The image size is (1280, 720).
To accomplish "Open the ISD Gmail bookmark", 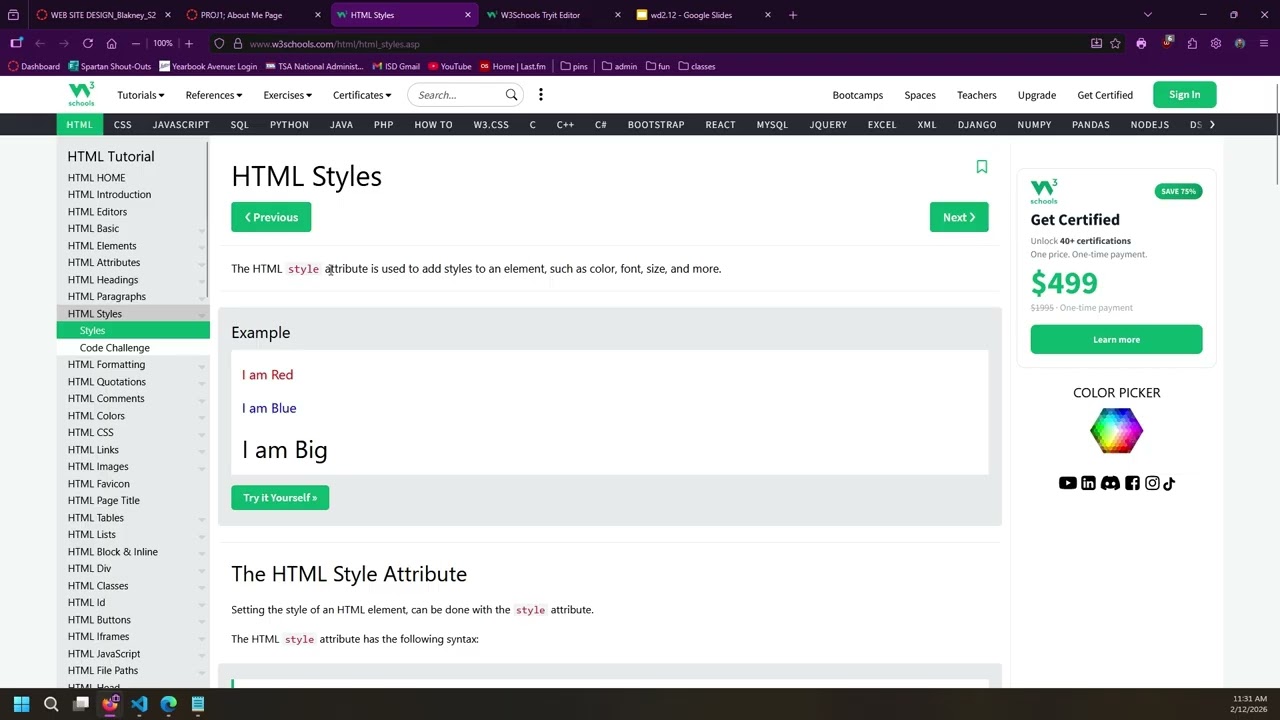I will click(x=396, y=66).
